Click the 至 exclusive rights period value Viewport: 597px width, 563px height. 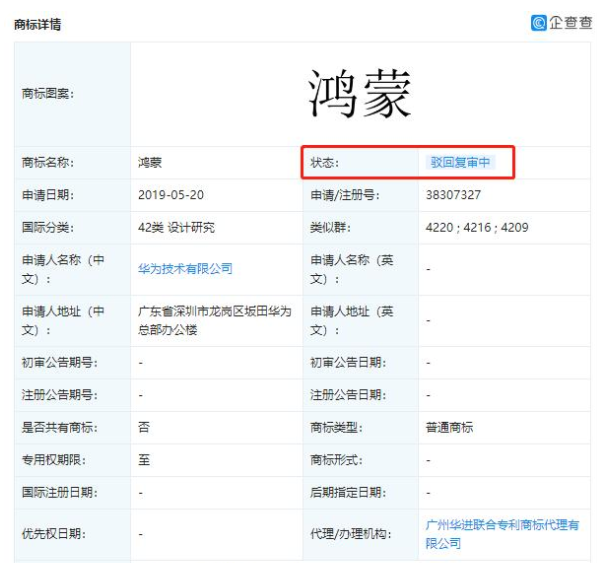(144, 460)
